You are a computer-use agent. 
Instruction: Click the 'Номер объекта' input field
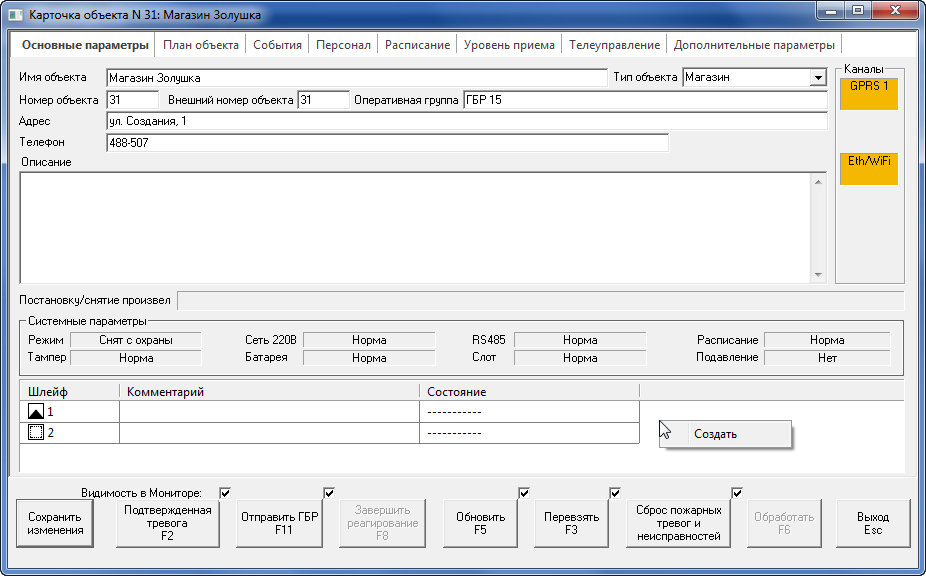(133, 100)
